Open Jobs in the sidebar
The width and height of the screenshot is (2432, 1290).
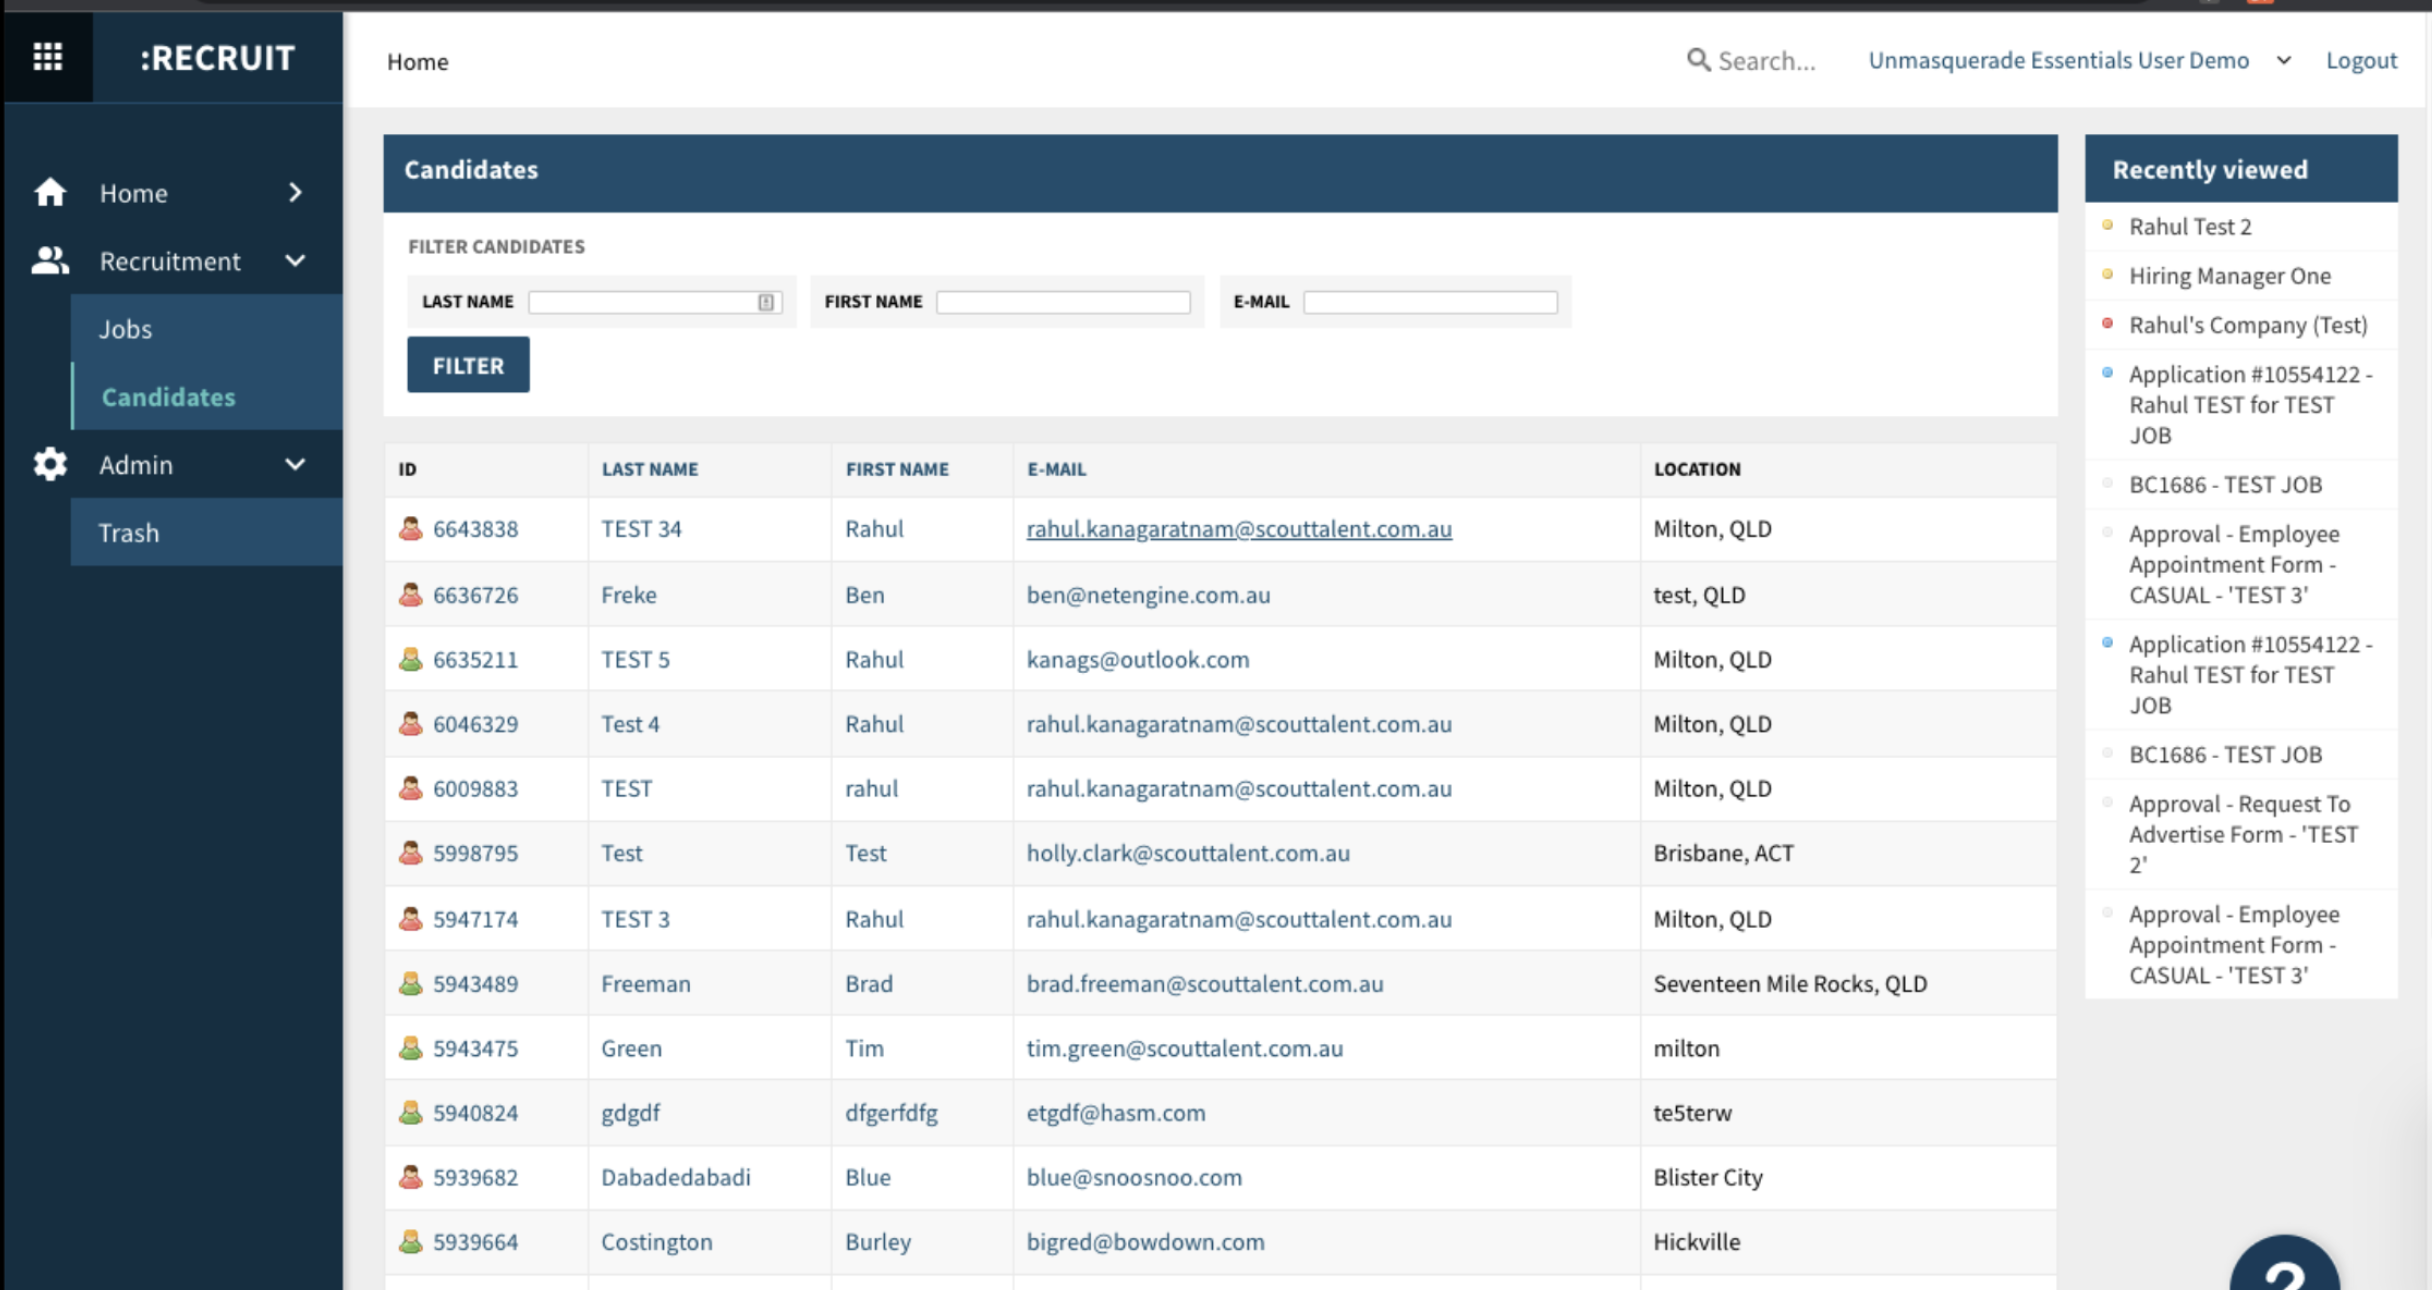(125, 329)
